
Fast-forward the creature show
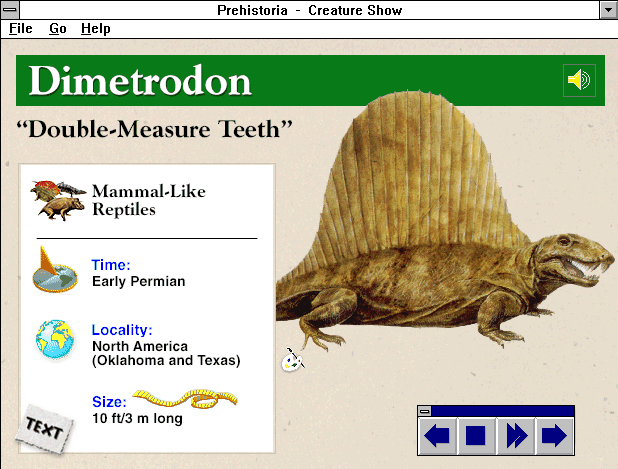(516, 436)
